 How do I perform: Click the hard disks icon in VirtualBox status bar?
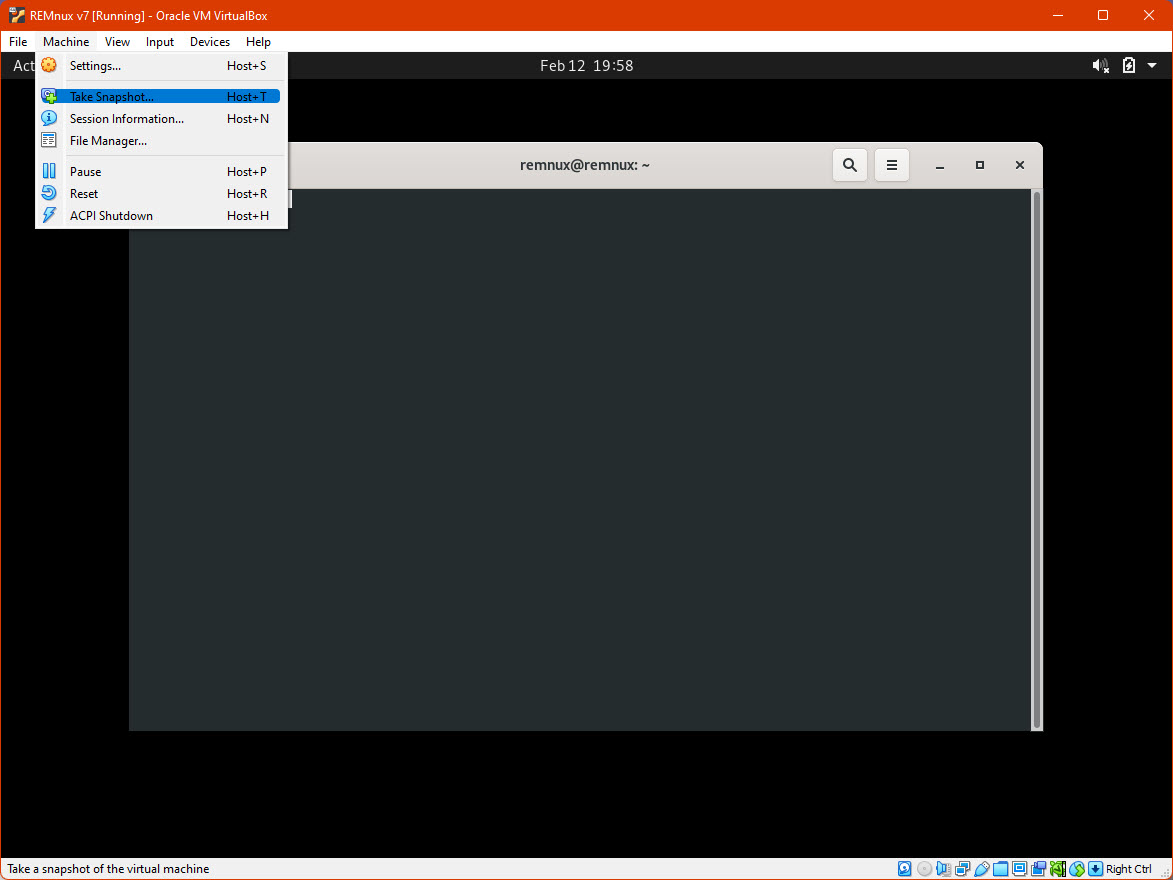[904, 868]
